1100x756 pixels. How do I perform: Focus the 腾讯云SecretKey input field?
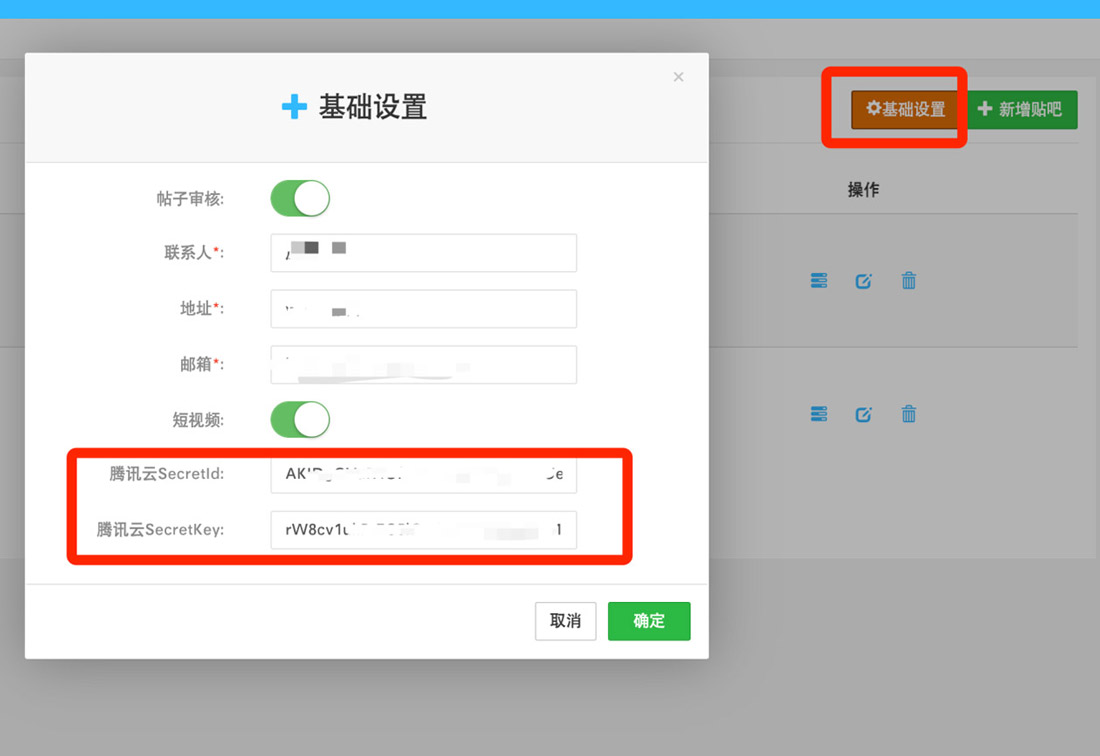(423, 530)
